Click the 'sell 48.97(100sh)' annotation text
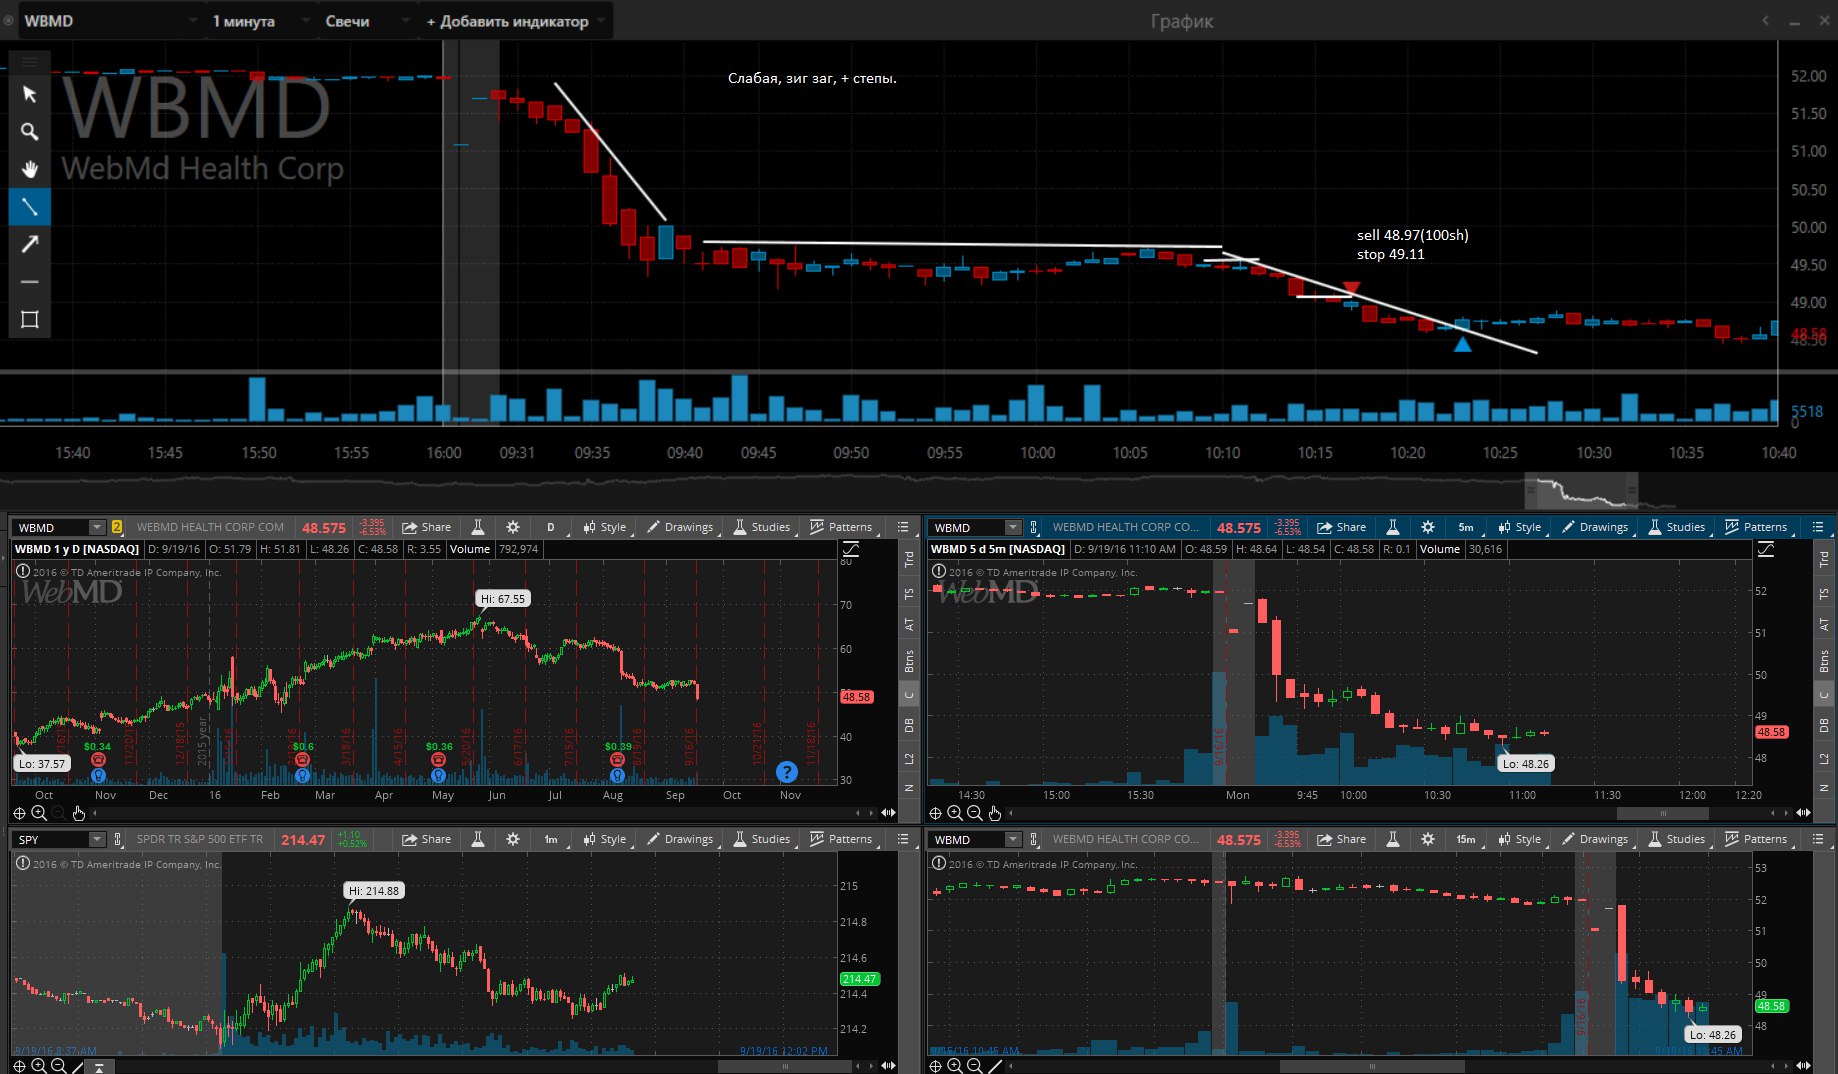Viewport: 1838px width, 1074px height. point(1413,235)
